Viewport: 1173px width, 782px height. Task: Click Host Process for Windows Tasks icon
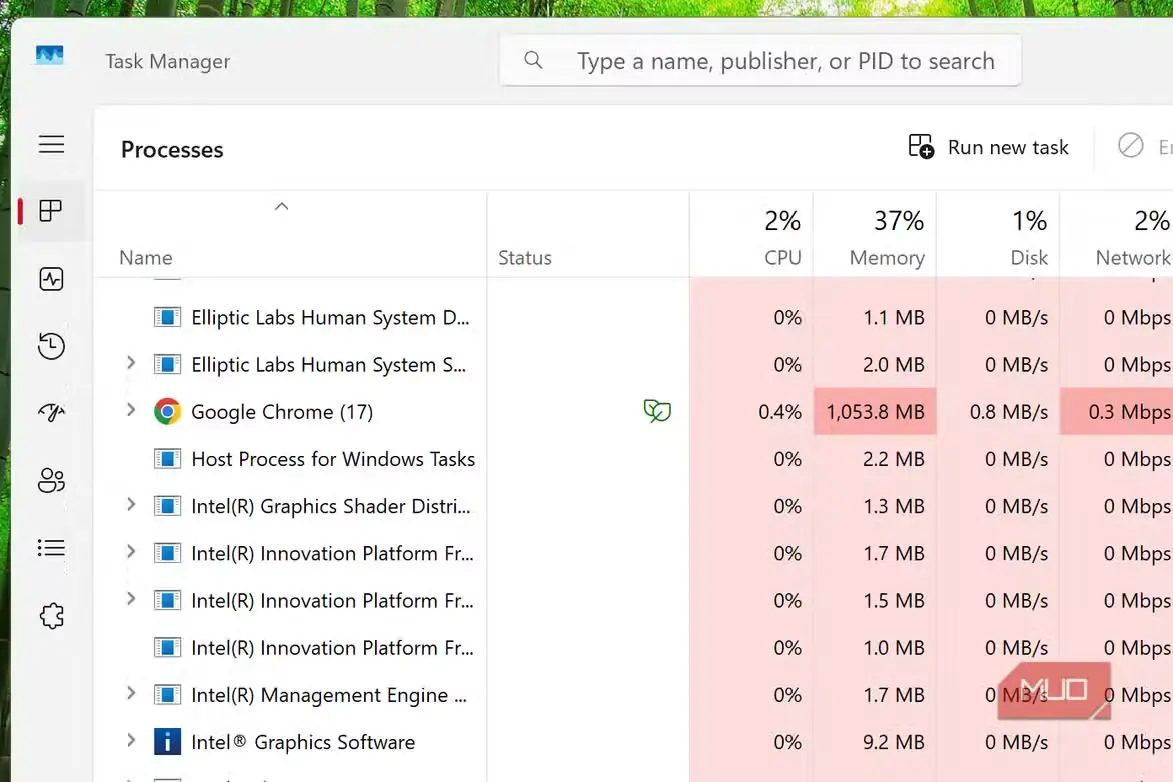click(168, 459)
